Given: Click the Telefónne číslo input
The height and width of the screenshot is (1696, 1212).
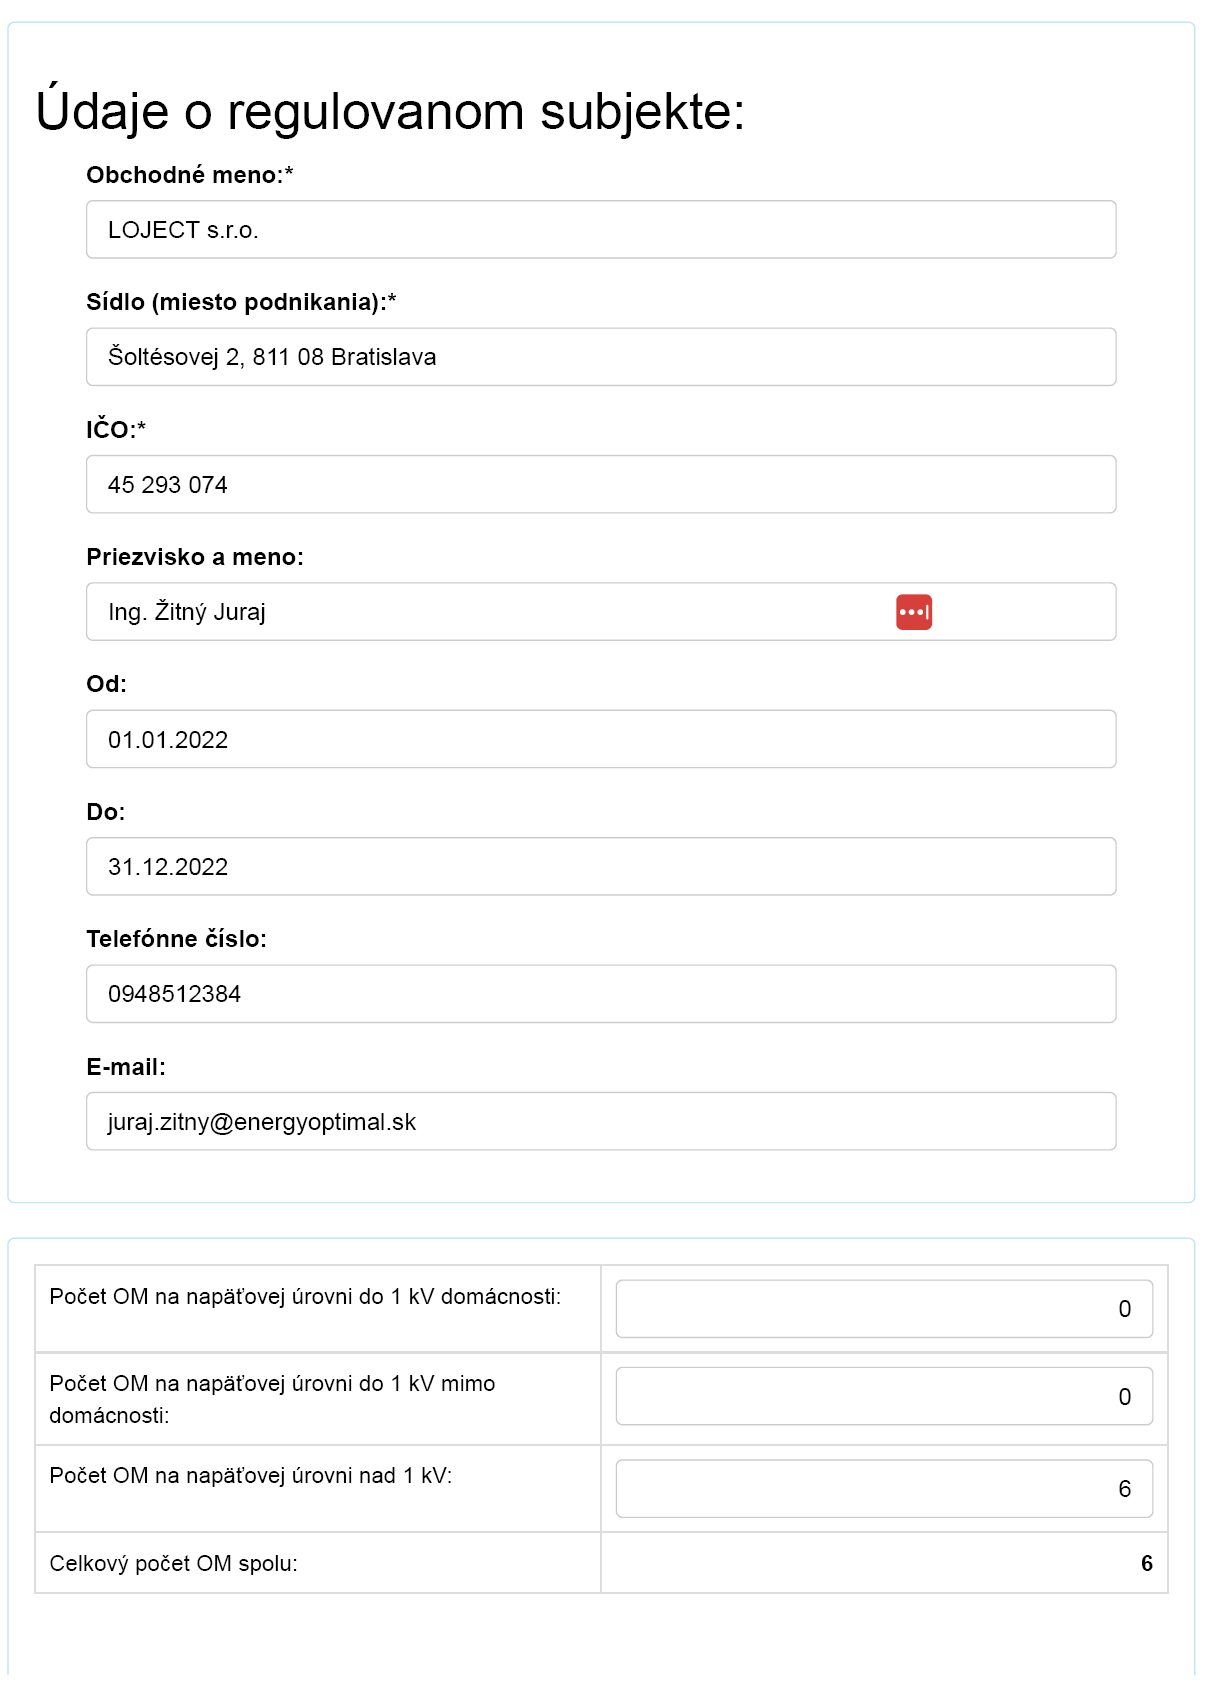Looking at the screenshot, I should click(601, 994).
